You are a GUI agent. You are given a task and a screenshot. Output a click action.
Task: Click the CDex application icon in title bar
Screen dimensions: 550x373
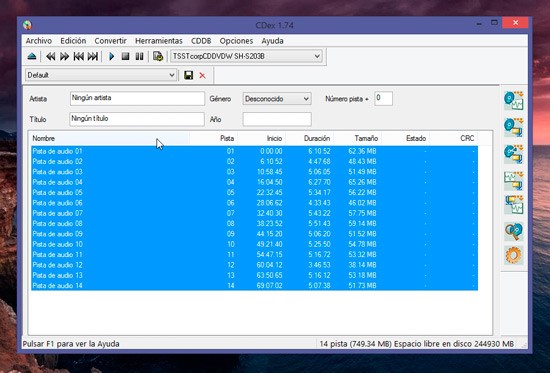tap(27, 25)
